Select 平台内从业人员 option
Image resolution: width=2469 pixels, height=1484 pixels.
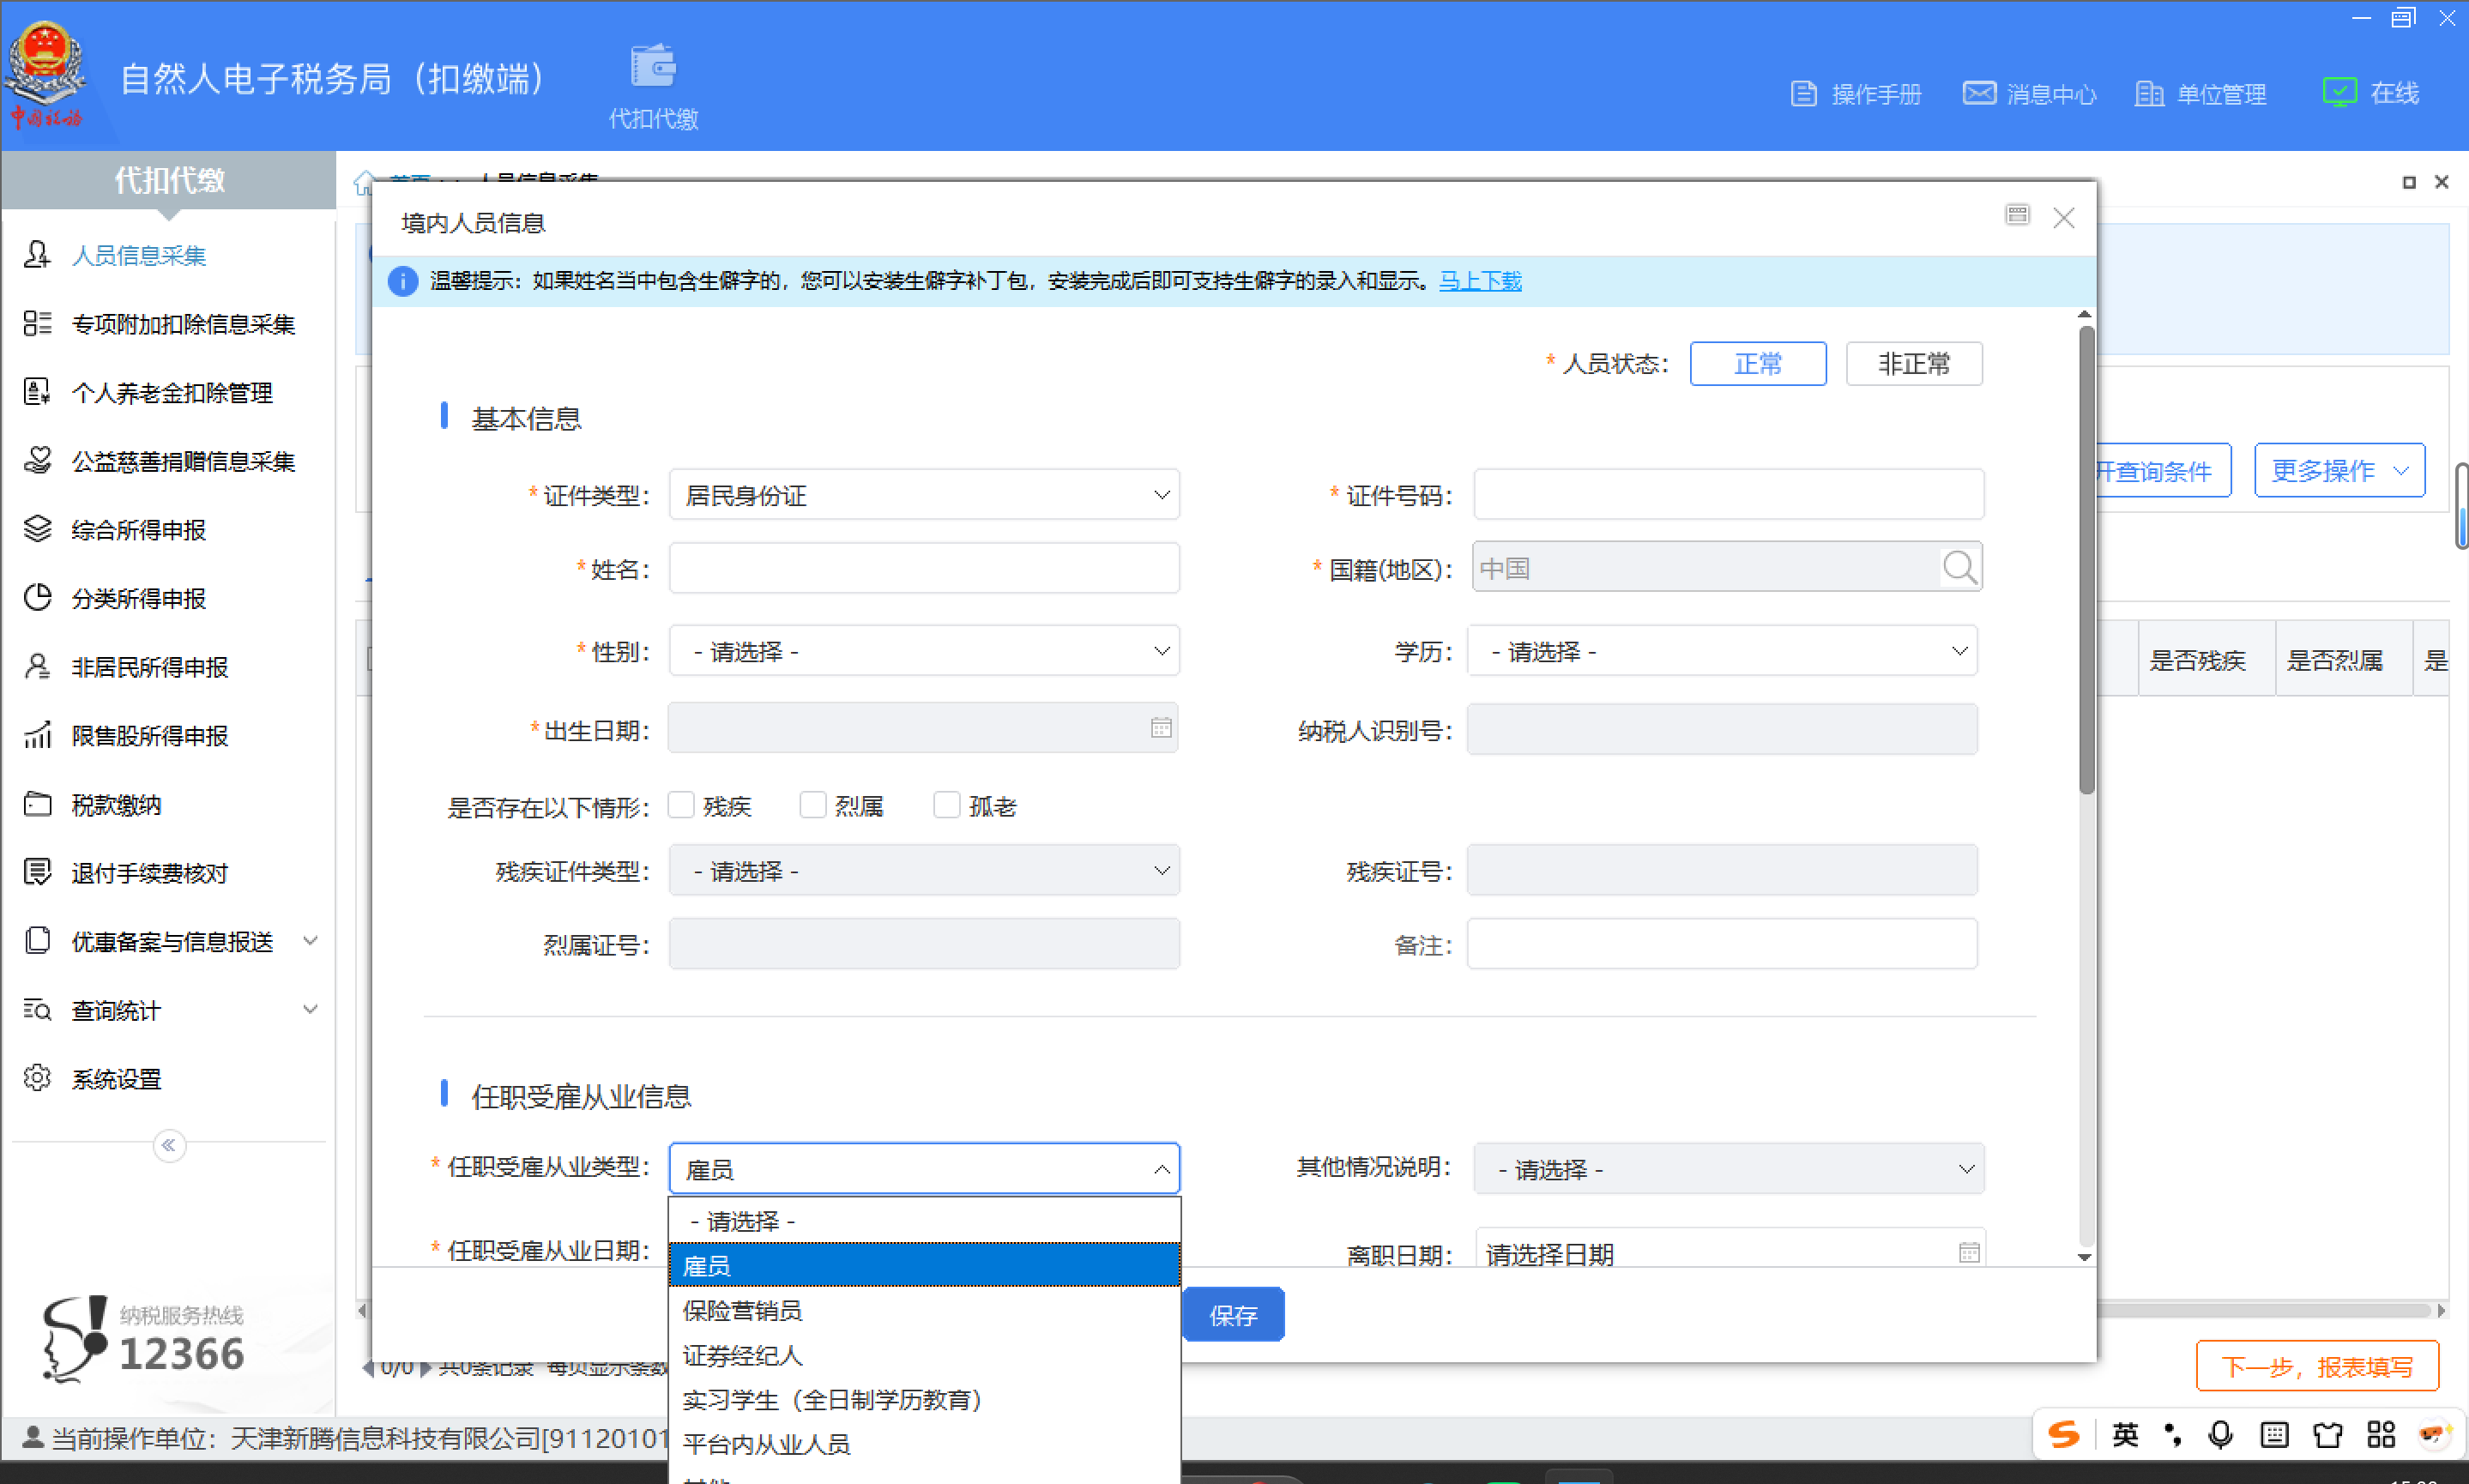point(924,1444)
